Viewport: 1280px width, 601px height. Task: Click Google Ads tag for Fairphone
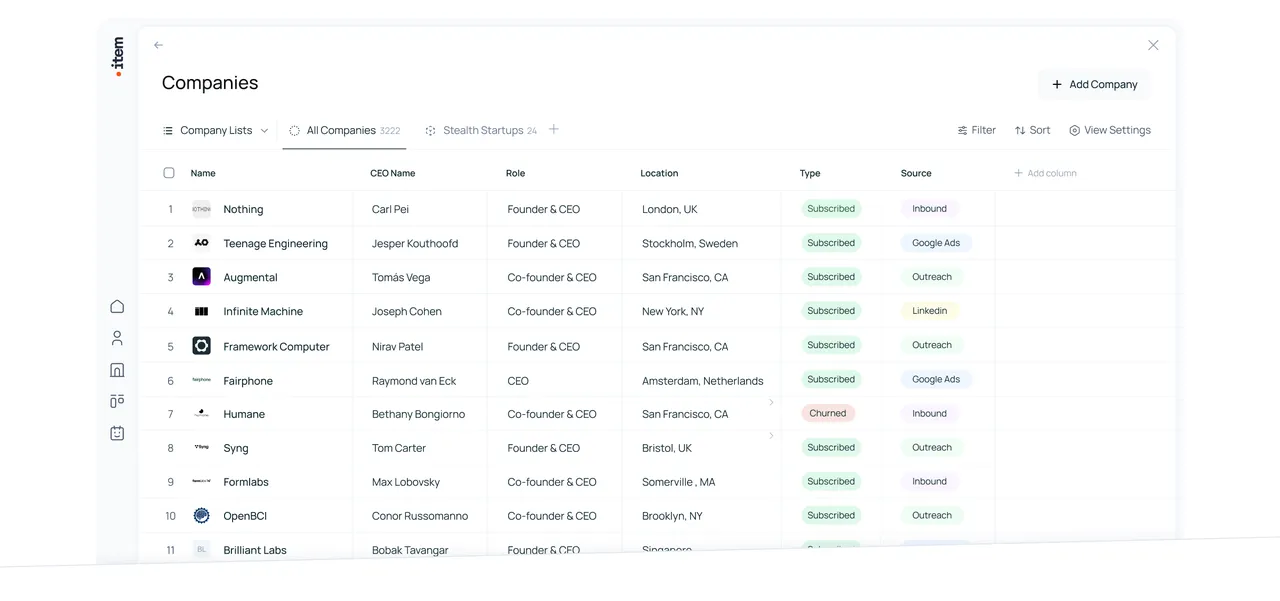[x=936, y=380]
